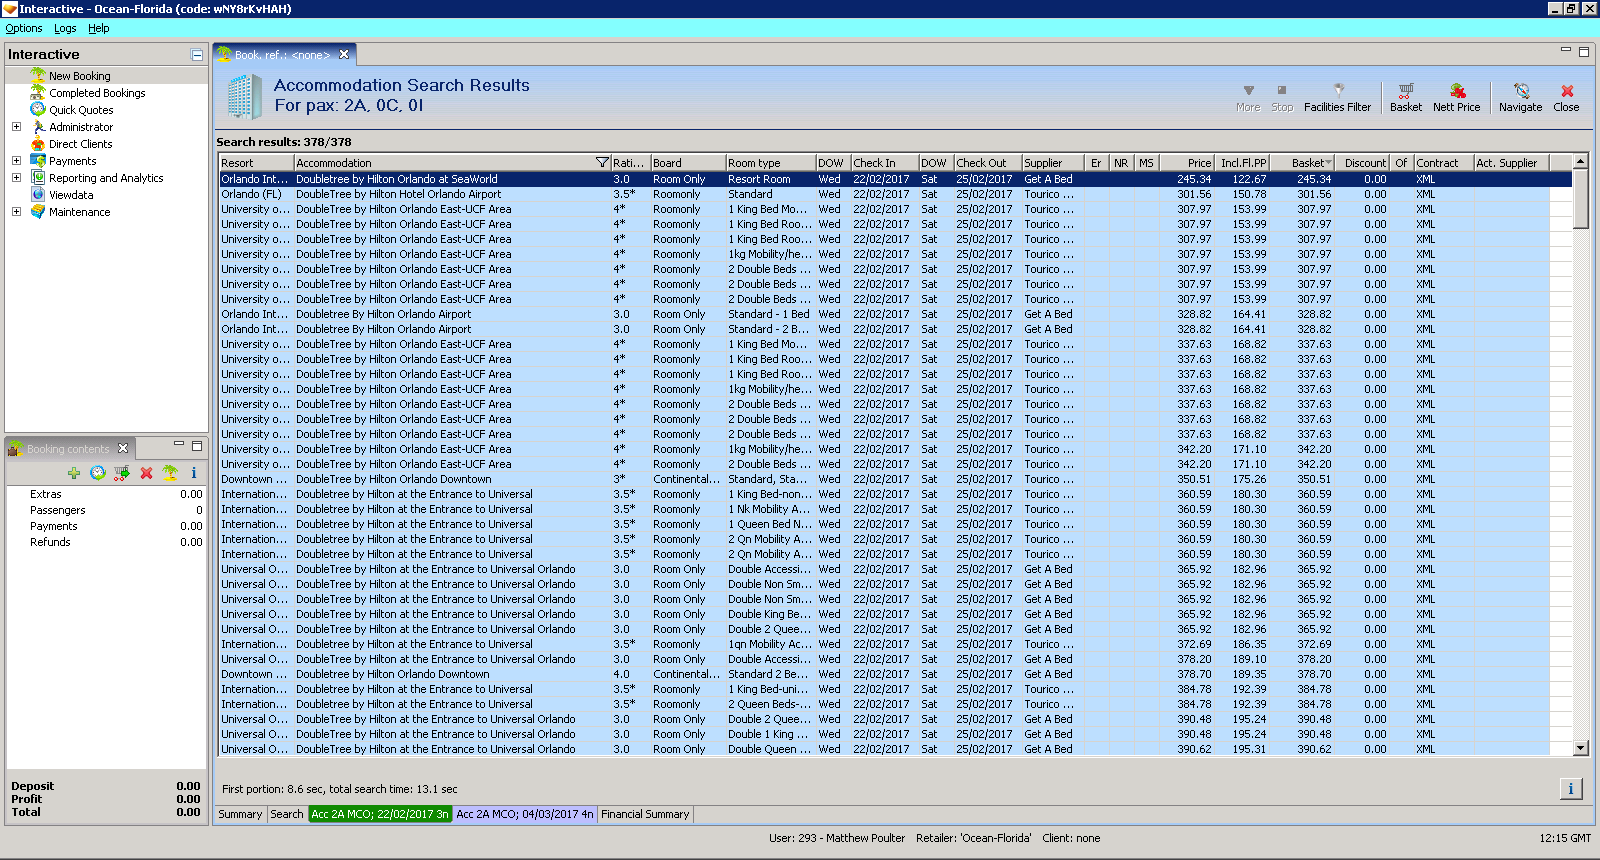Minimize the Booking contents panel
This screenshot has width=1600, height=860.
(x=179, y=445)
